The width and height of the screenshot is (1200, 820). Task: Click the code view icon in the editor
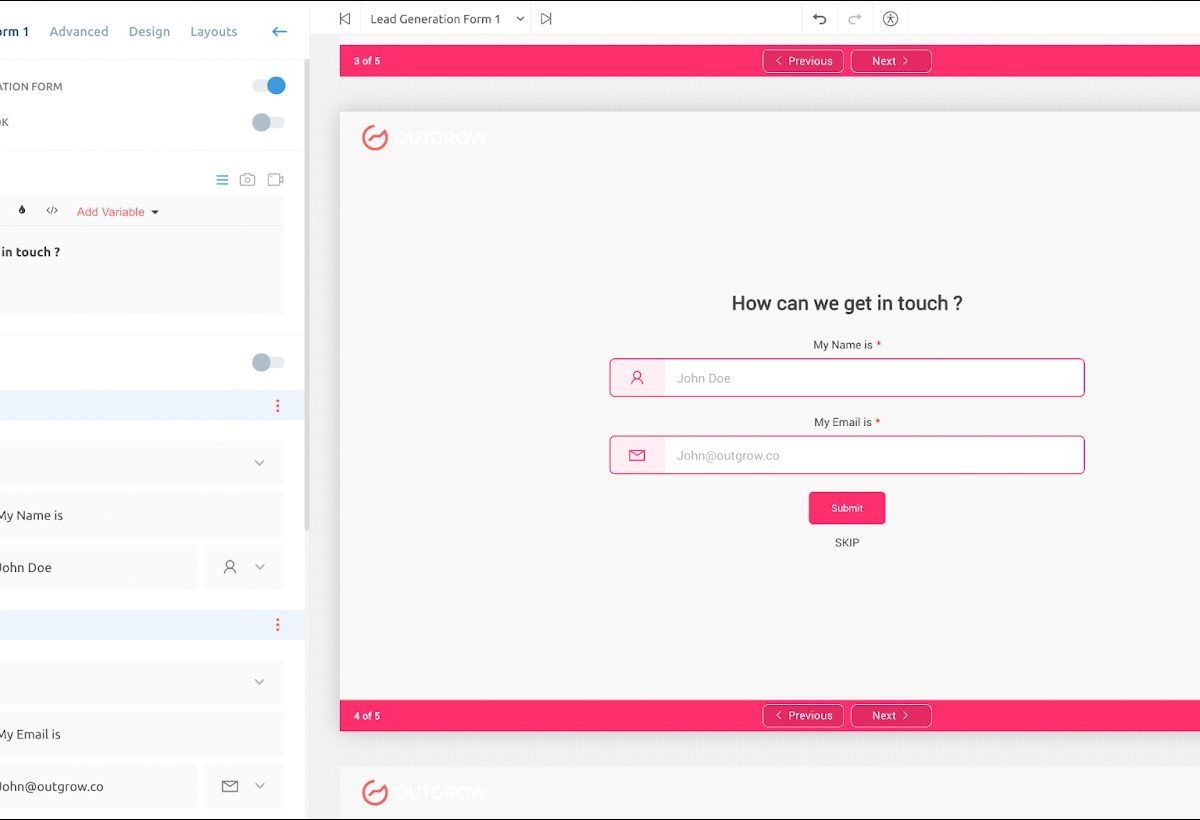[x=52, y=211]
